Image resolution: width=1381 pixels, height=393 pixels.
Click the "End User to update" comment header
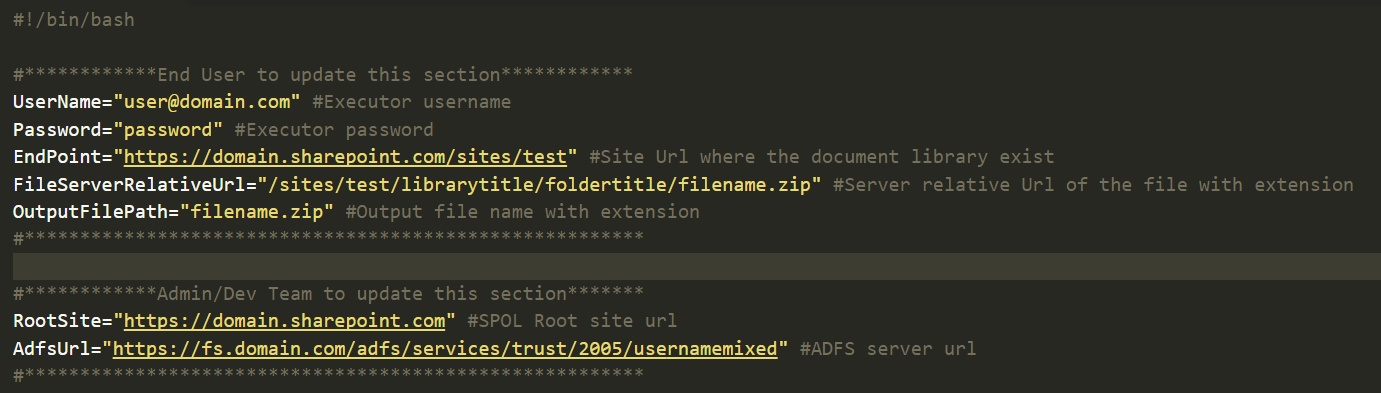pyautogui.click(x=323, y=75)
